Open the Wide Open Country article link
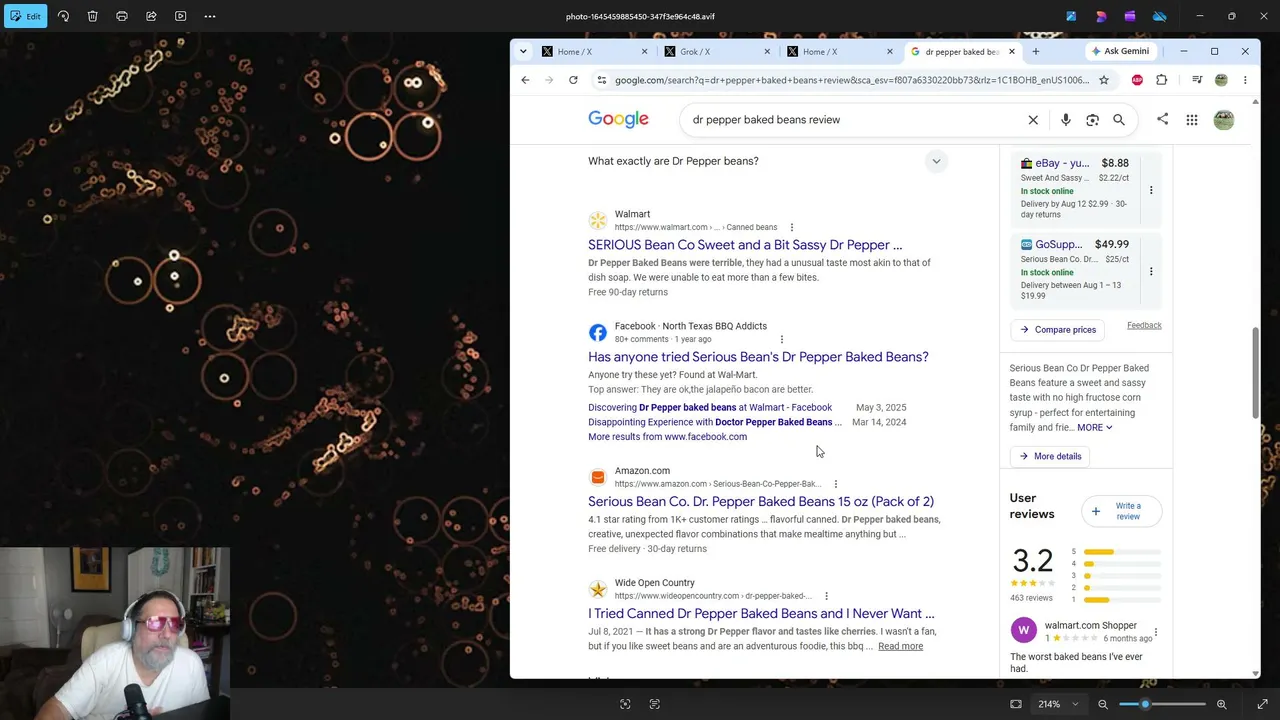1280x720 pixels. (x=761, y=614)
